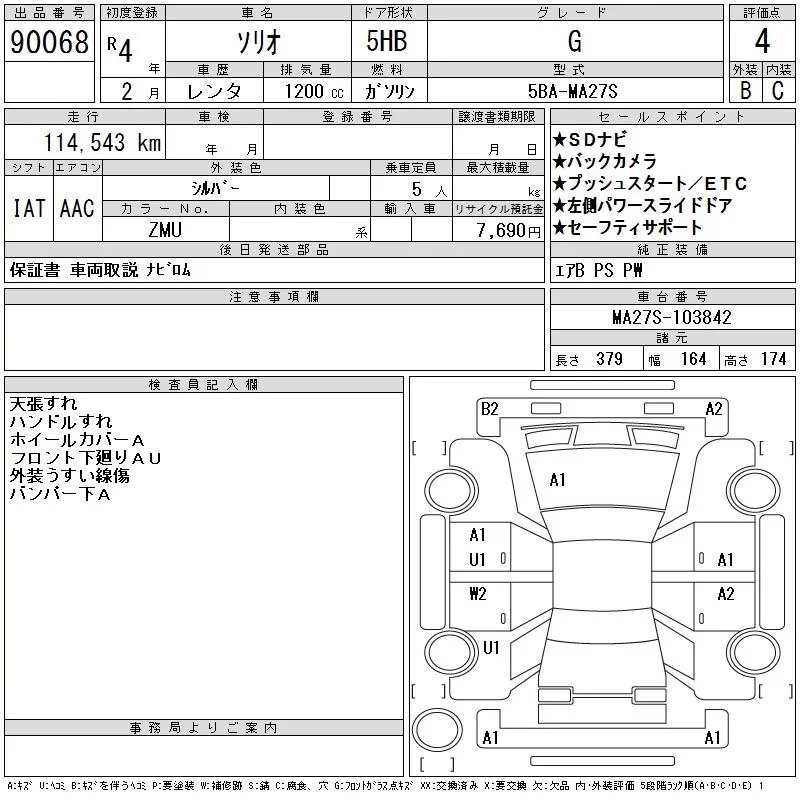Click the overall evaluation score 4
Image resolution: width=800 pixels, height=800 pixels.
tap(762, 42)
